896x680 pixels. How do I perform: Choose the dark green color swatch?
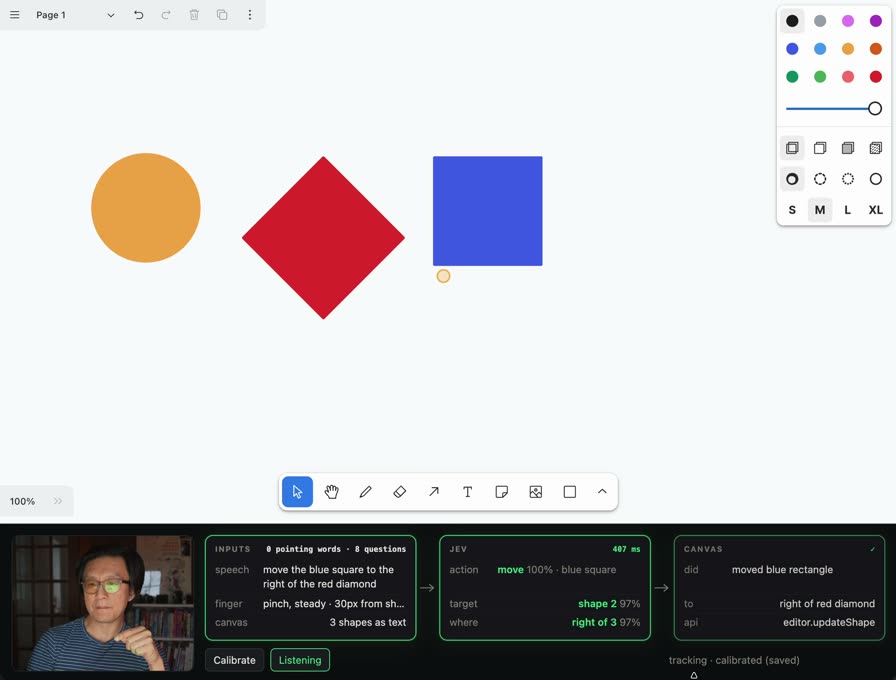792,77
